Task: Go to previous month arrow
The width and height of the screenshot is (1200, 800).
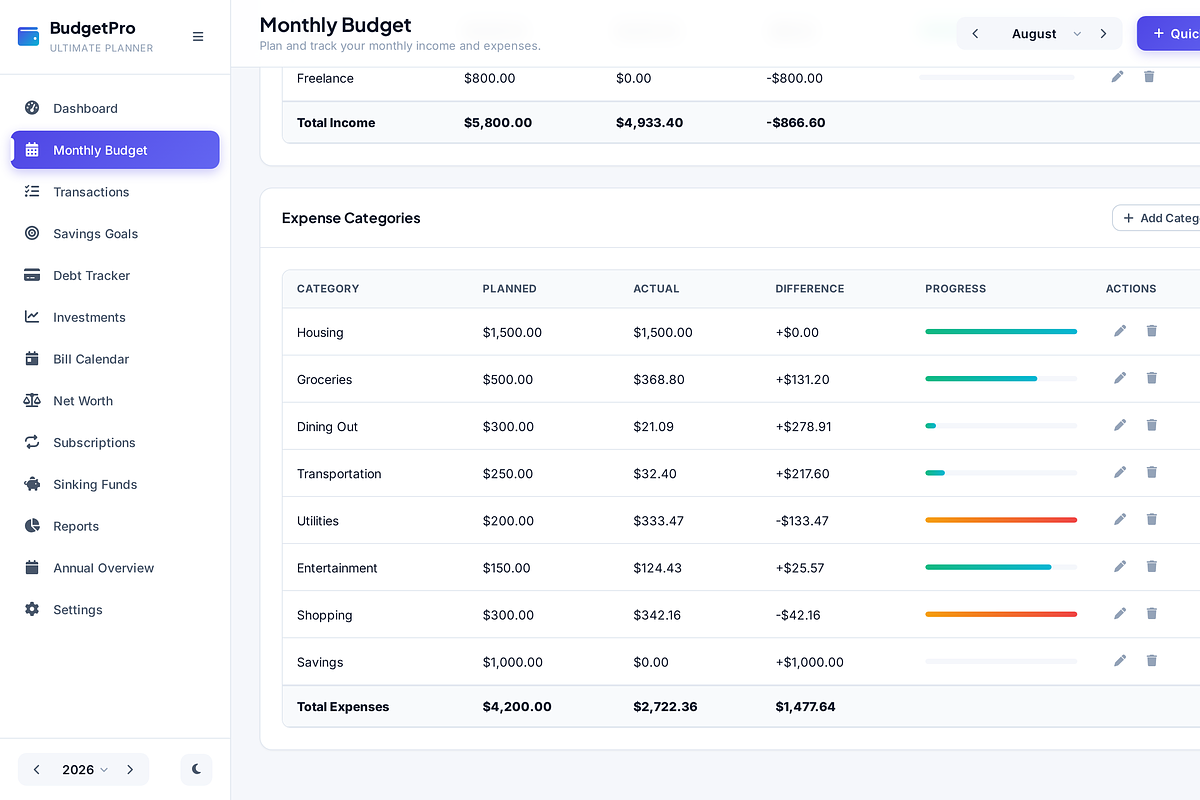Action: [x=975, y=34]
